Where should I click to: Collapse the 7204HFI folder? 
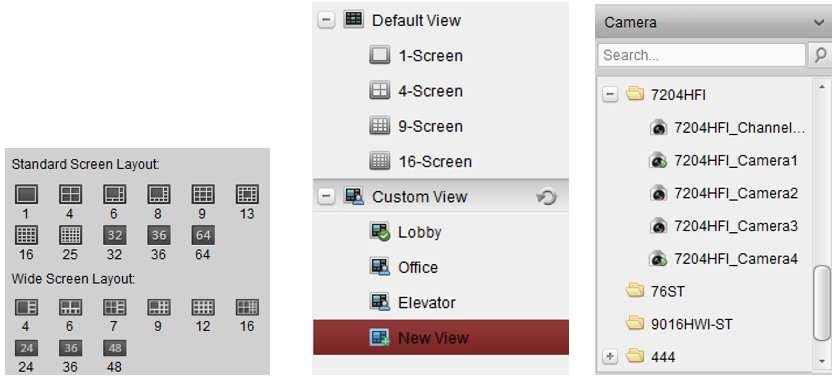tap(610, 95)
